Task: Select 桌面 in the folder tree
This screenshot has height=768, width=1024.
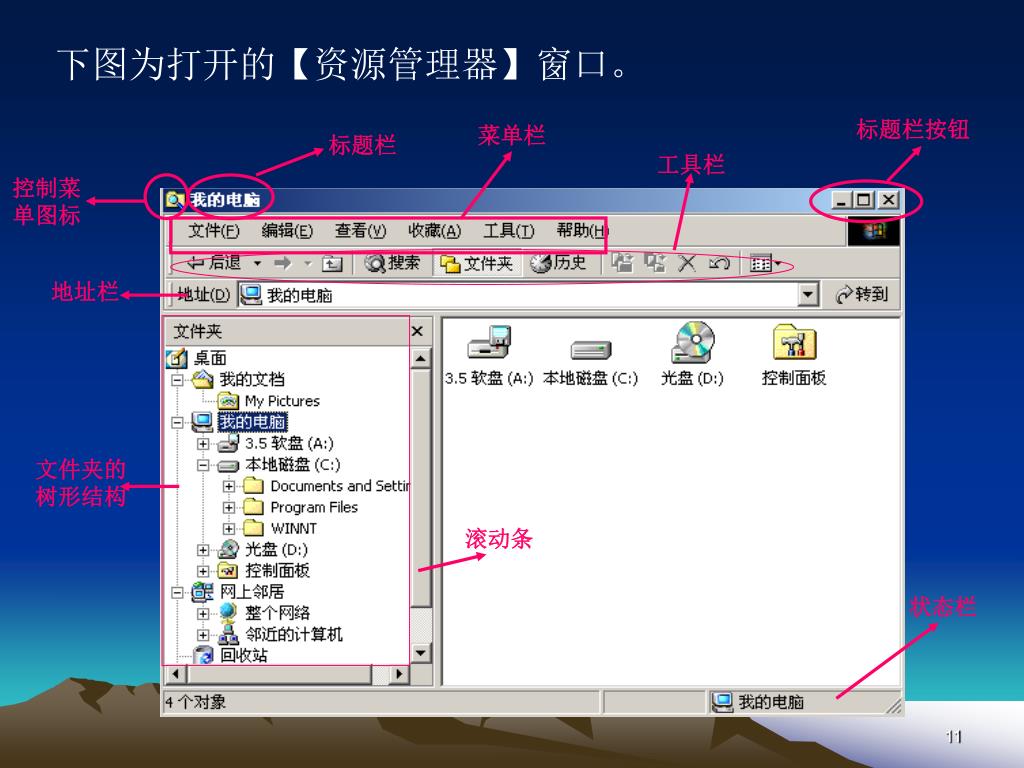Action: 210,358
